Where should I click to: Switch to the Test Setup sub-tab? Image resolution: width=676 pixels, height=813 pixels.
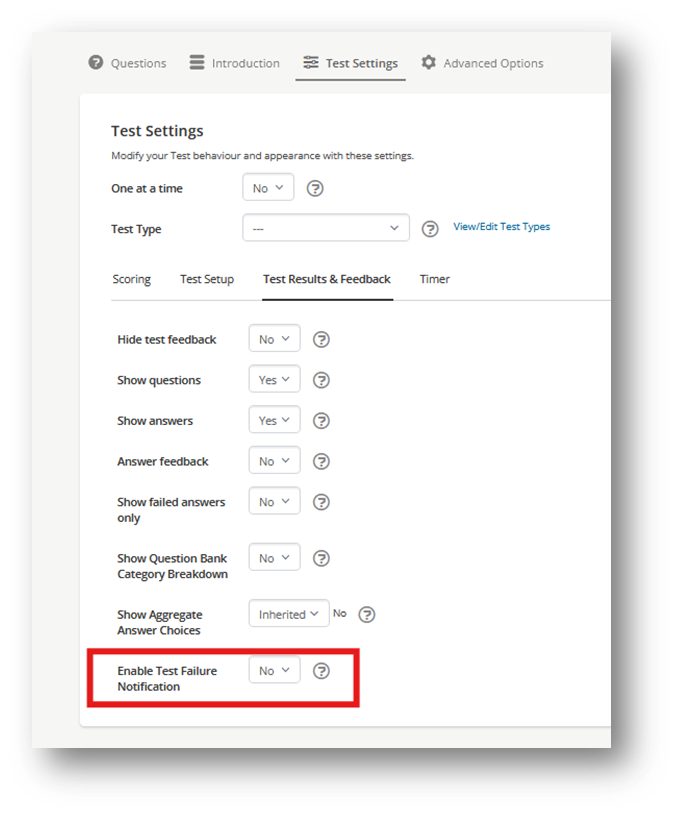pos(207,279)
